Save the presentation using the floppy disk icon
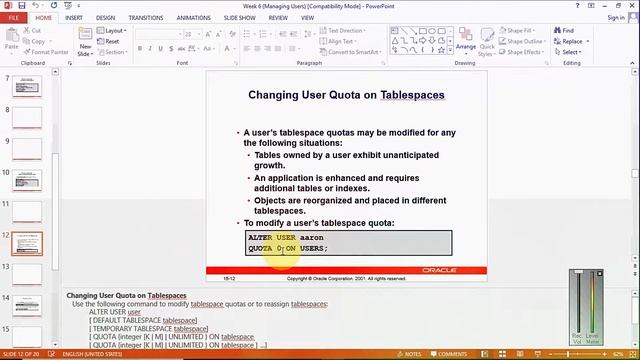640x360 pixels. tap(22, 6)
